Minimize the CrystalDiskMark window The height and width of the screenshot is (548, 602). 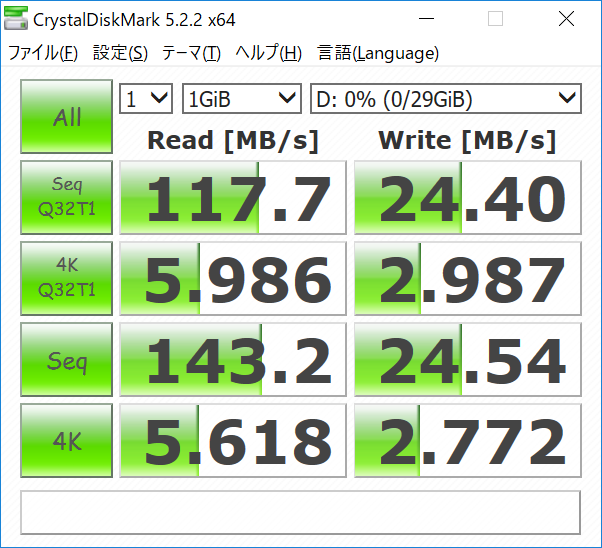pos(426,18)
